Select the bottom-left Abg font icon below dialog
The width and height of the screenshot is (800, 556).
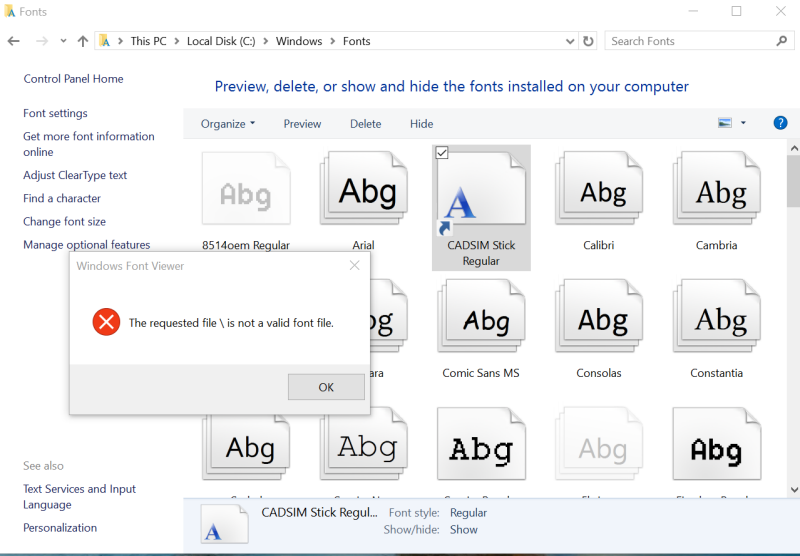point(246,448)
